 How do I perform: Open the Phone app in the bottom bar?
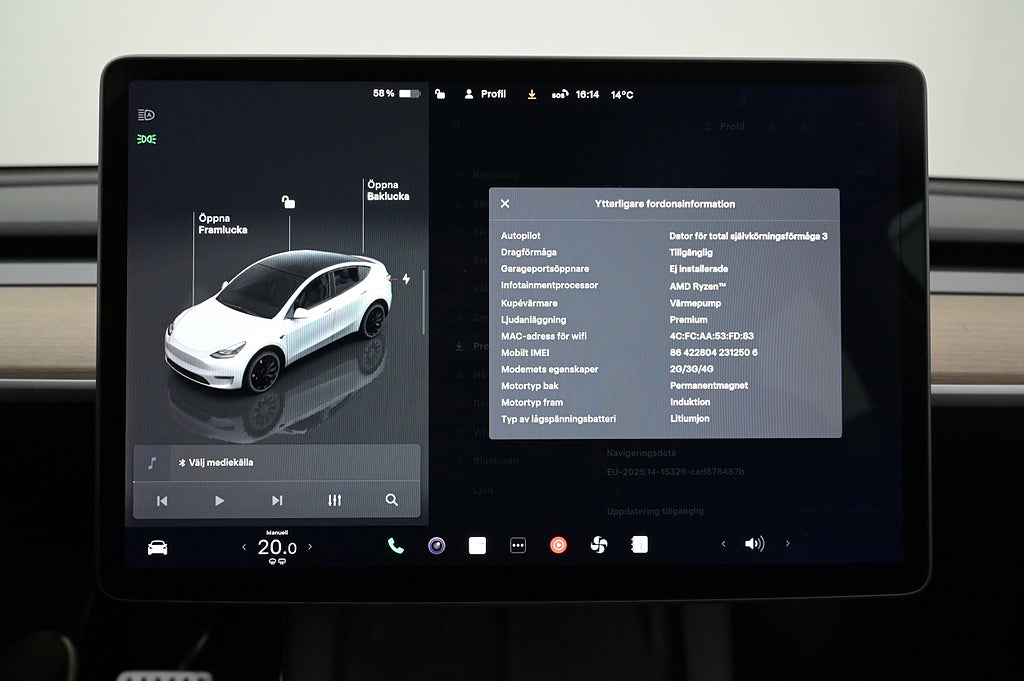tap(396, 546)
